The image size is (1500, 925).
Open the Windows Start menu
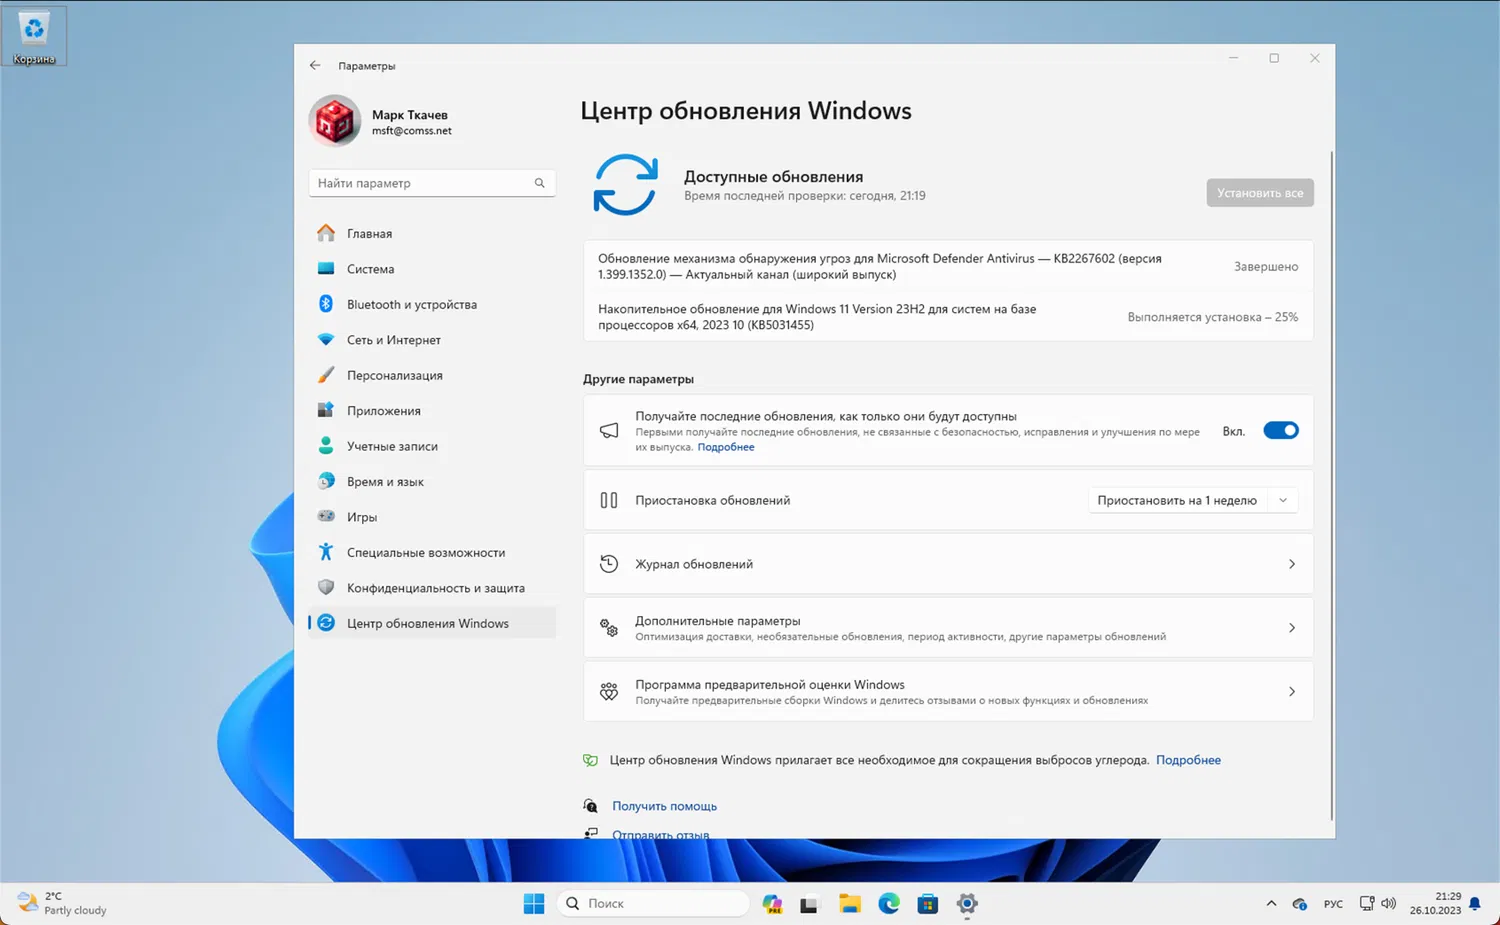click(534, 904)
